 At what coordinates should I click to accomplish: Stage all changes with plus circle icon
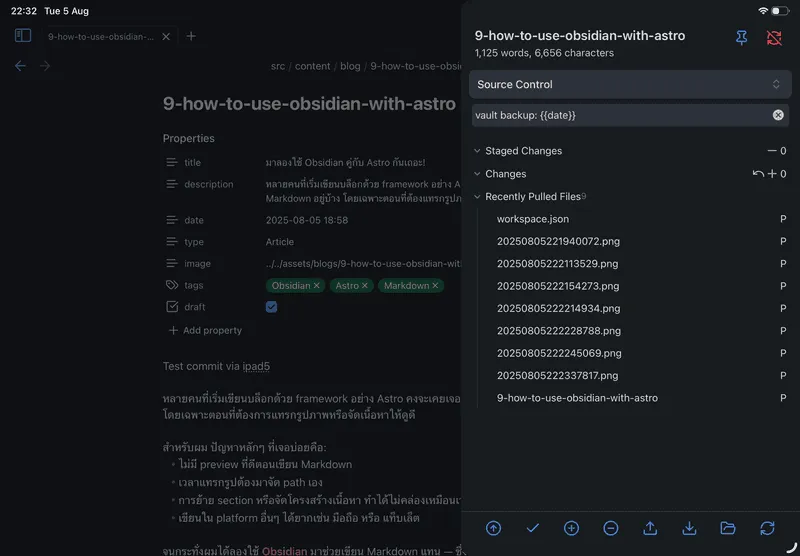click(571, 528)
